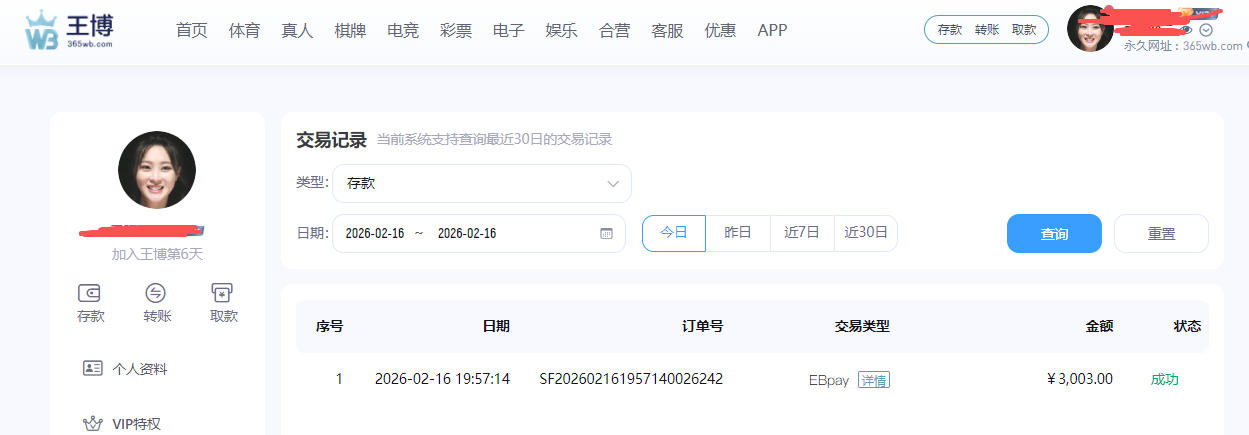Click the sidebar 存款 wallet icon
The width and height of the screenshot is (1249, 435).
pos(90,293)
